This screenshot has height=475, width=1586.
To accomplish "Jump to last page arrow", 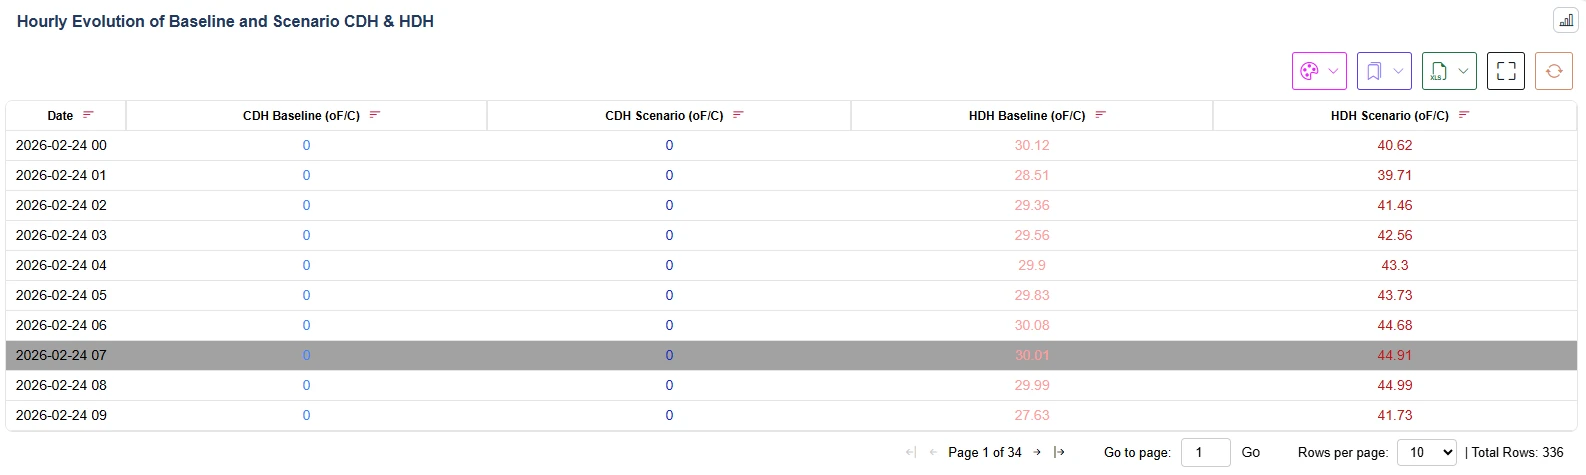I will point(1060,452).
